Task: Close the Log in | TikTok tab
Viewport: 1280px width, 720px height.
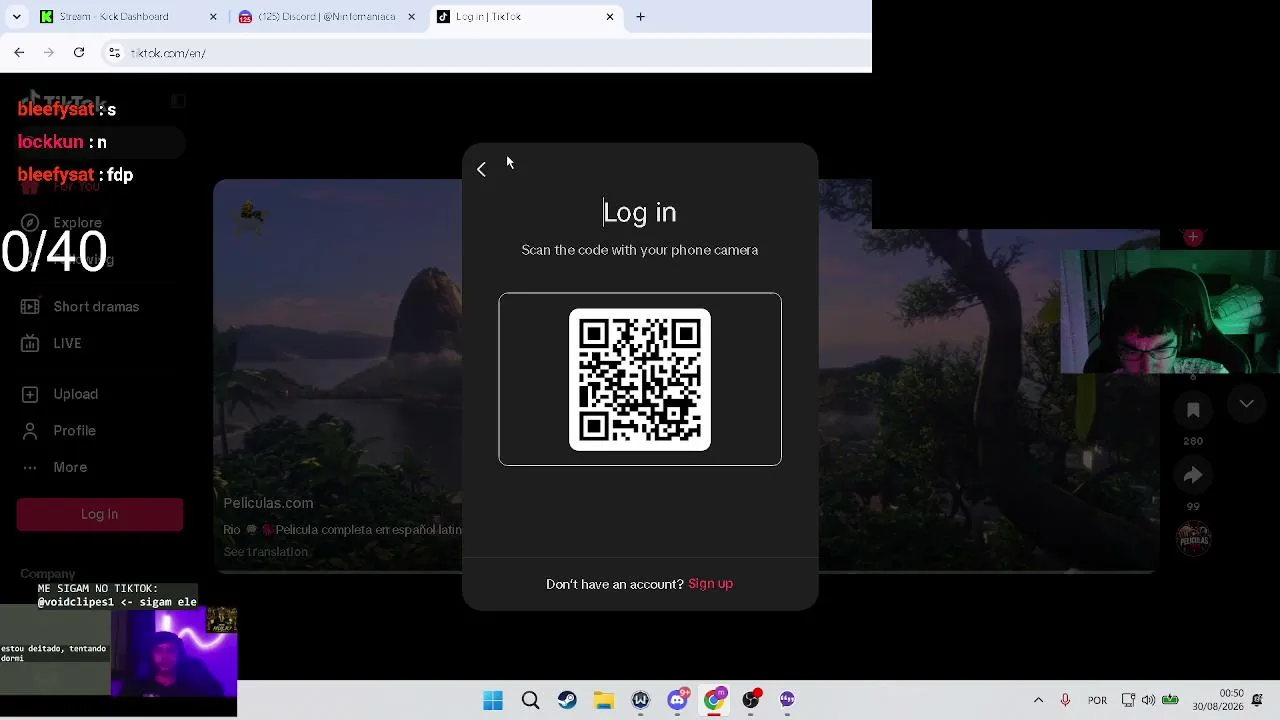Action: tap(610, 17)
